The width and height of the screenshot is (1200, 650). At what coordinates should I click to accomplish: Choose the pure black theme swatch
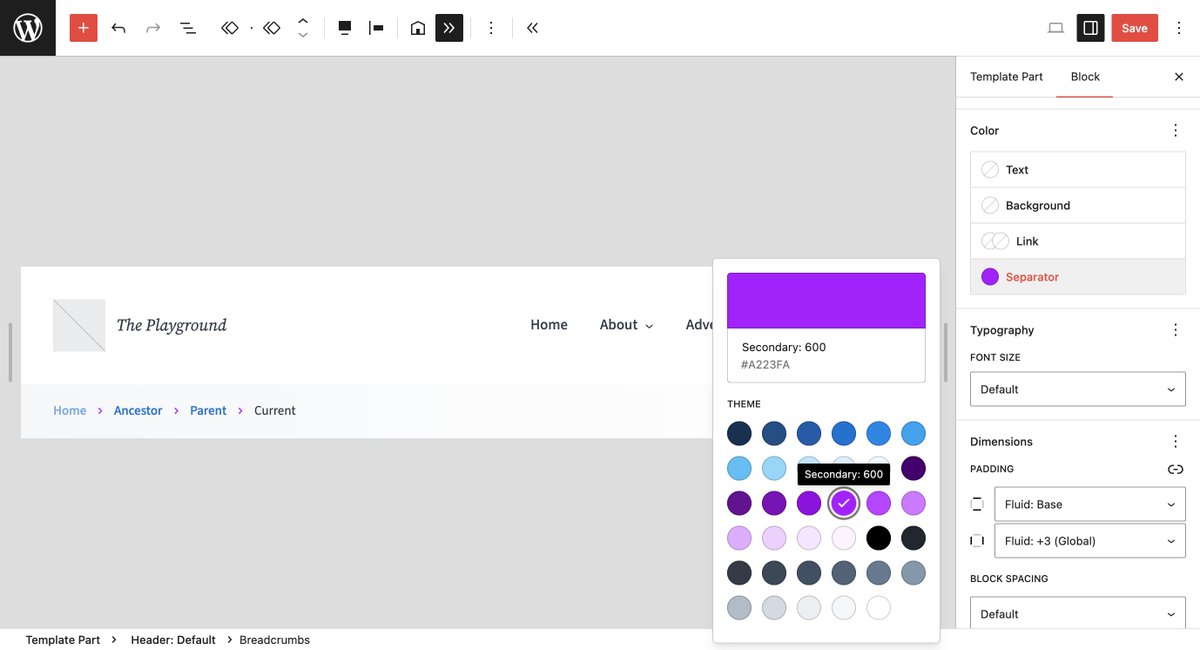tap(878, 538)
